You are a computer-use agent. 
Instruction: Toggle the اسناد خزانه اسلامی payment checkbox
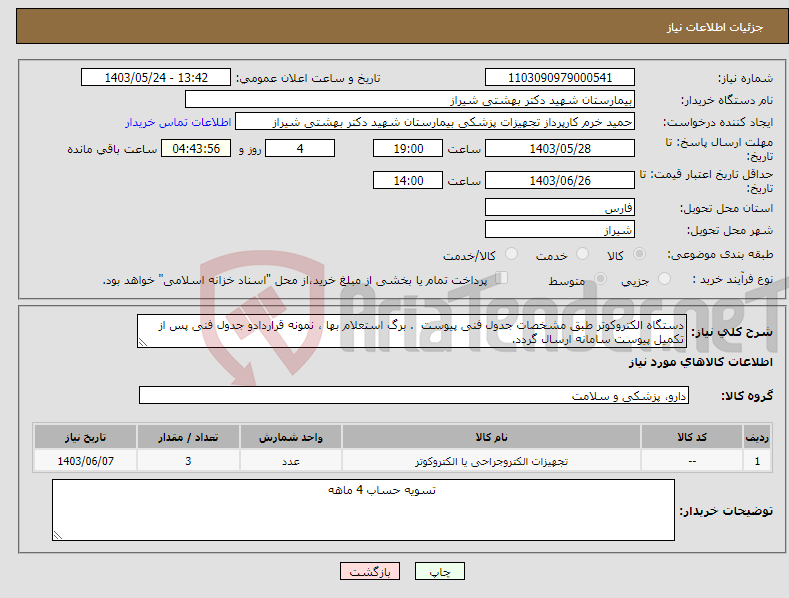pos(501,278)
